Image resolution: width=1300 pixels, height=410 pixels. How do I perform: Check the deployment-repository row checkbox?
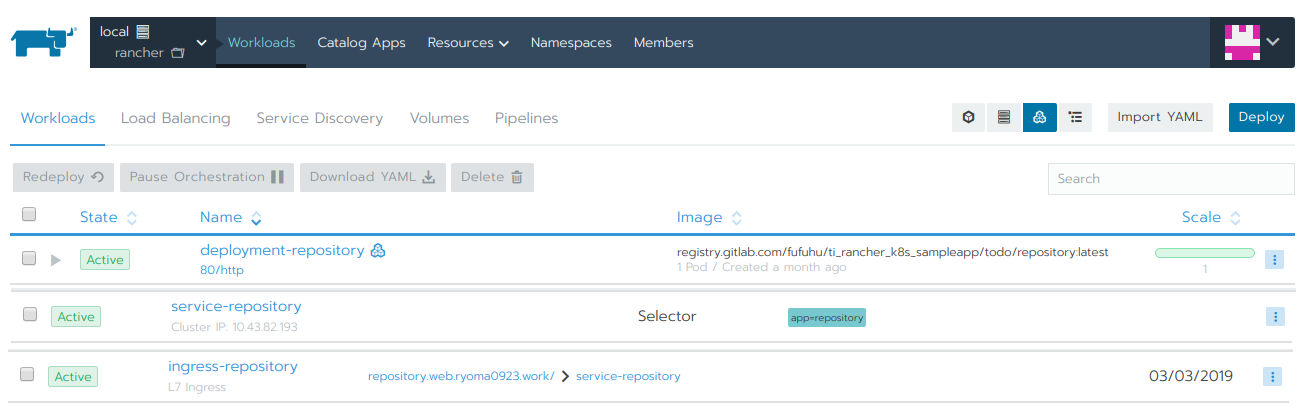click(x=29, y=257)
